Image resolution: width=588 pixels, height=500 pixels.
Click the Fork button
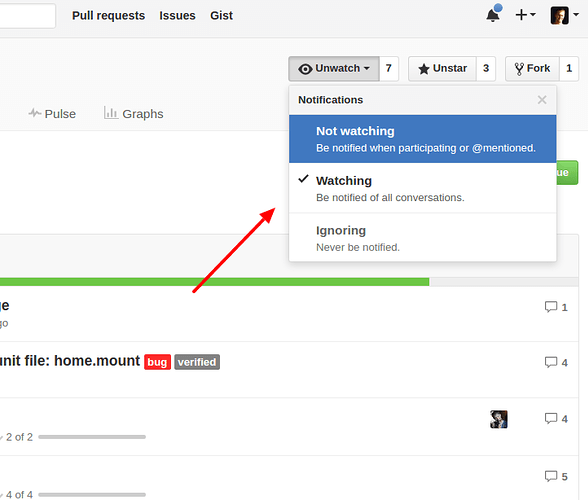click(x=532, y=69)
